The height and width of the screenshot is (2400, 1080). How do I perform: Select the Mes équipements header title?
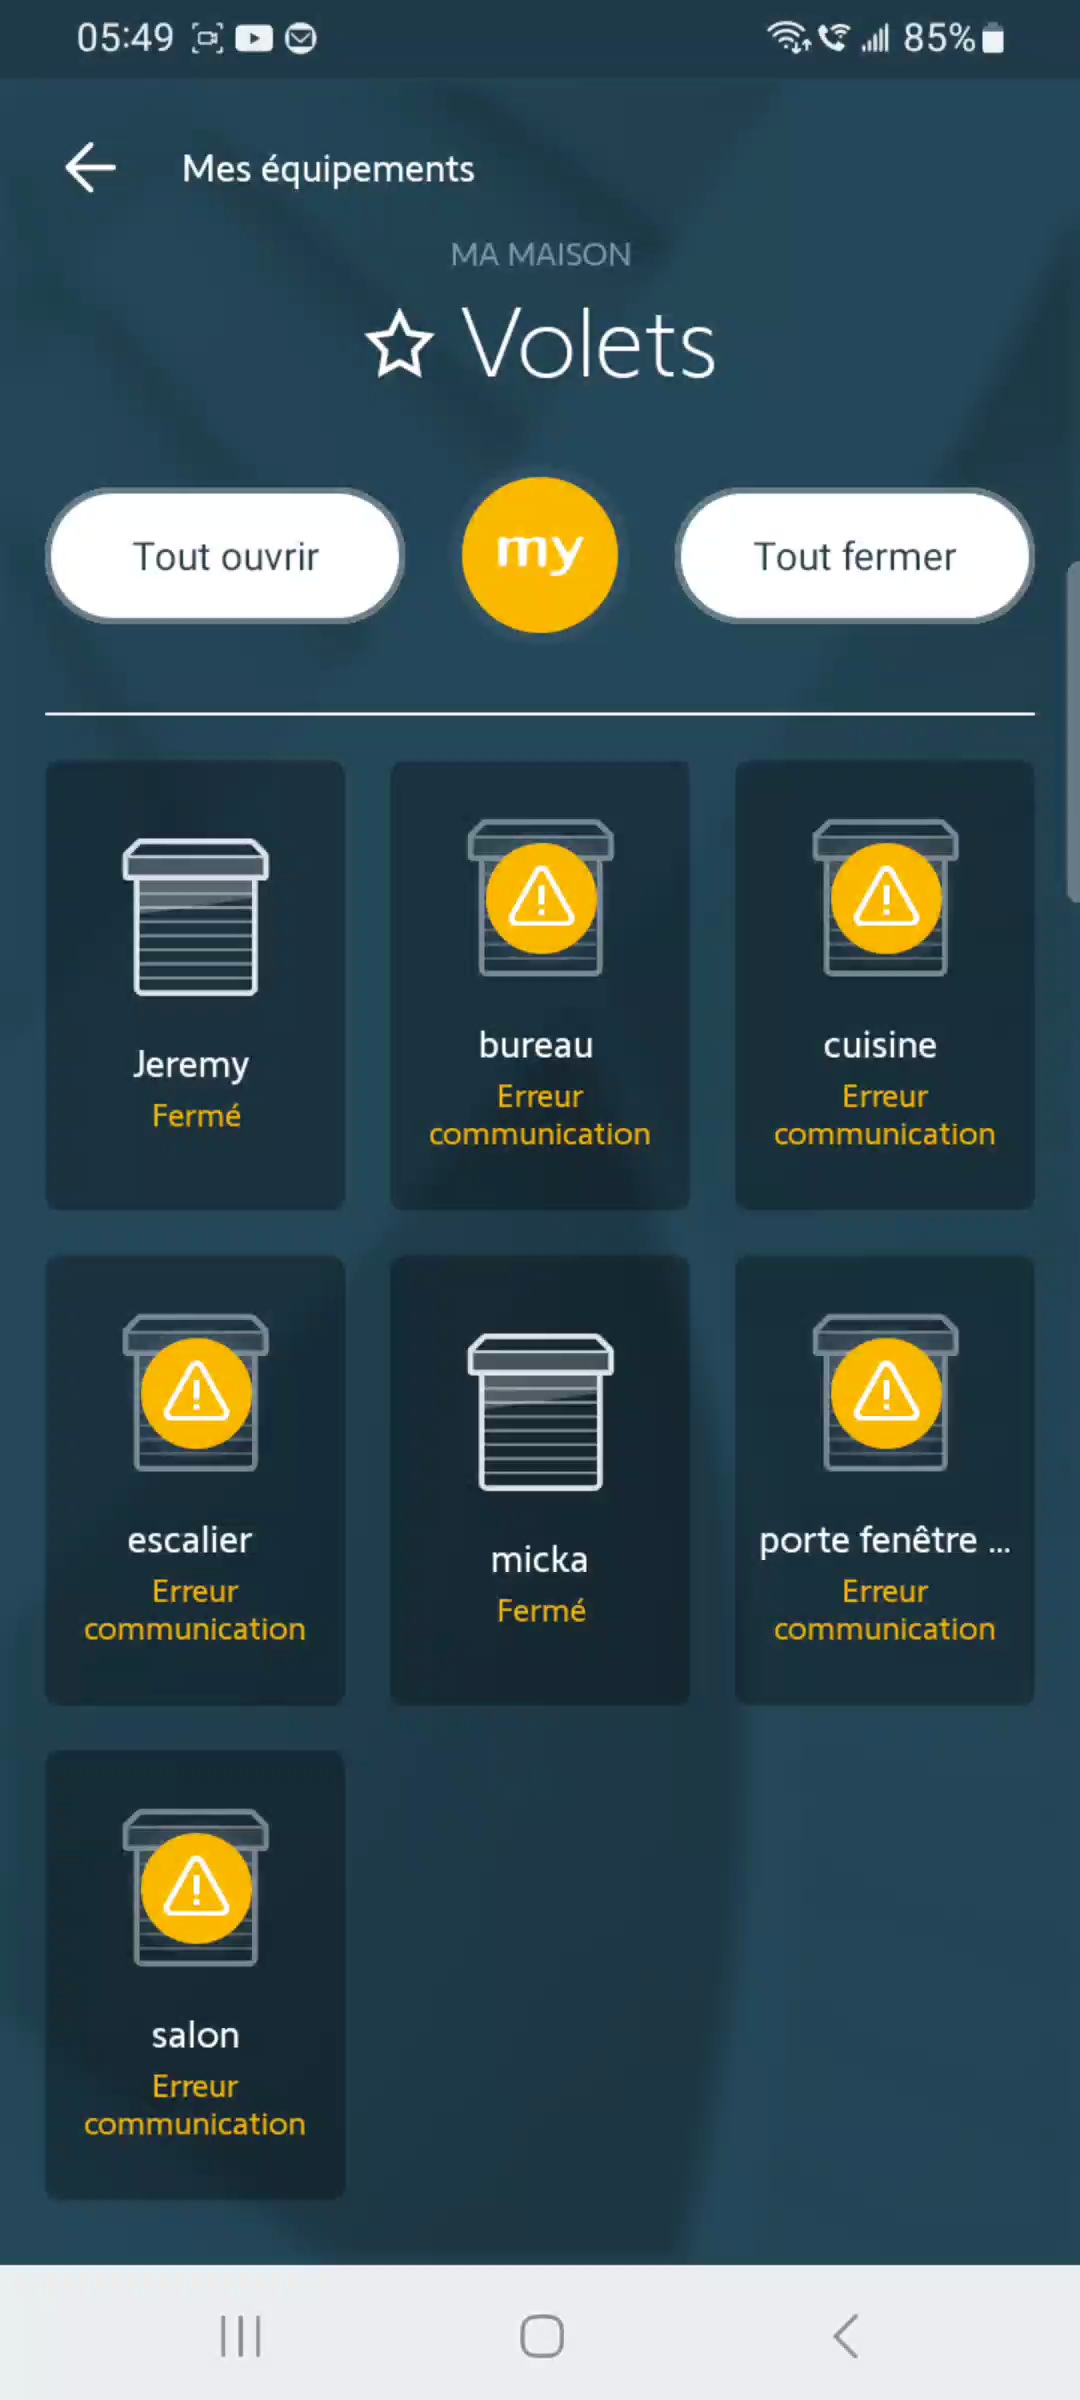pos(328,169)
